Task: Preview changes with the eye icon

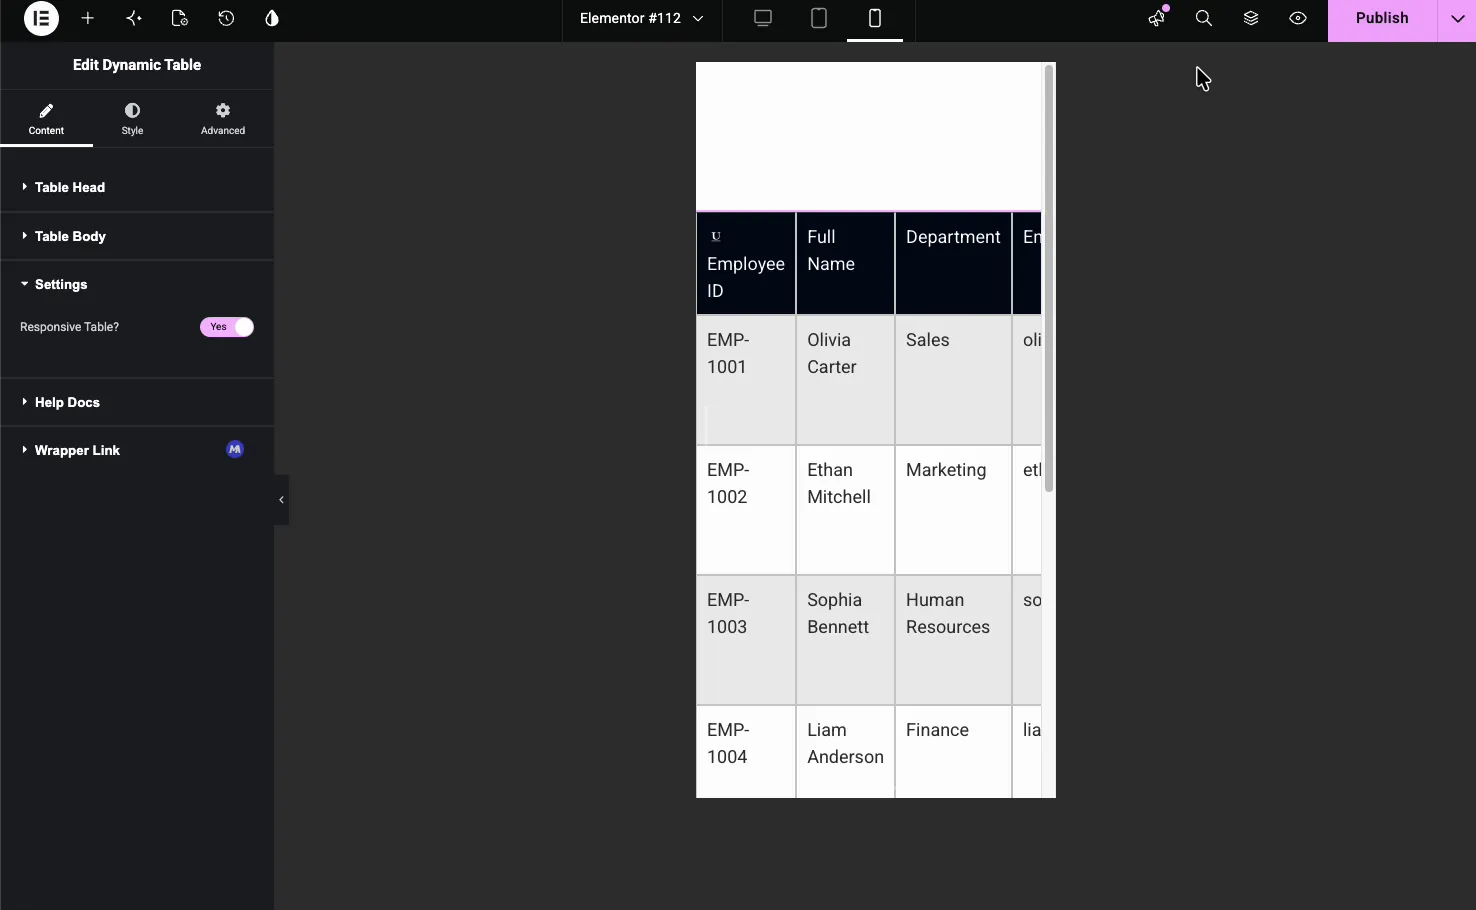Action: 1298,19
